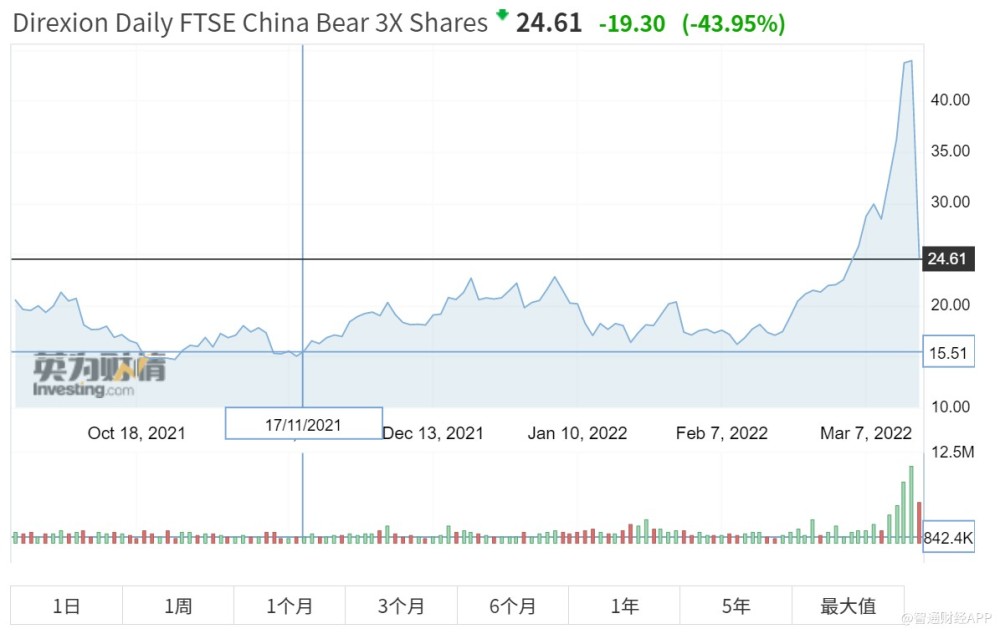This screenshot has width=1000, height=634.
Task: Click the 842.4K volume label
Action: pos(948,539)
